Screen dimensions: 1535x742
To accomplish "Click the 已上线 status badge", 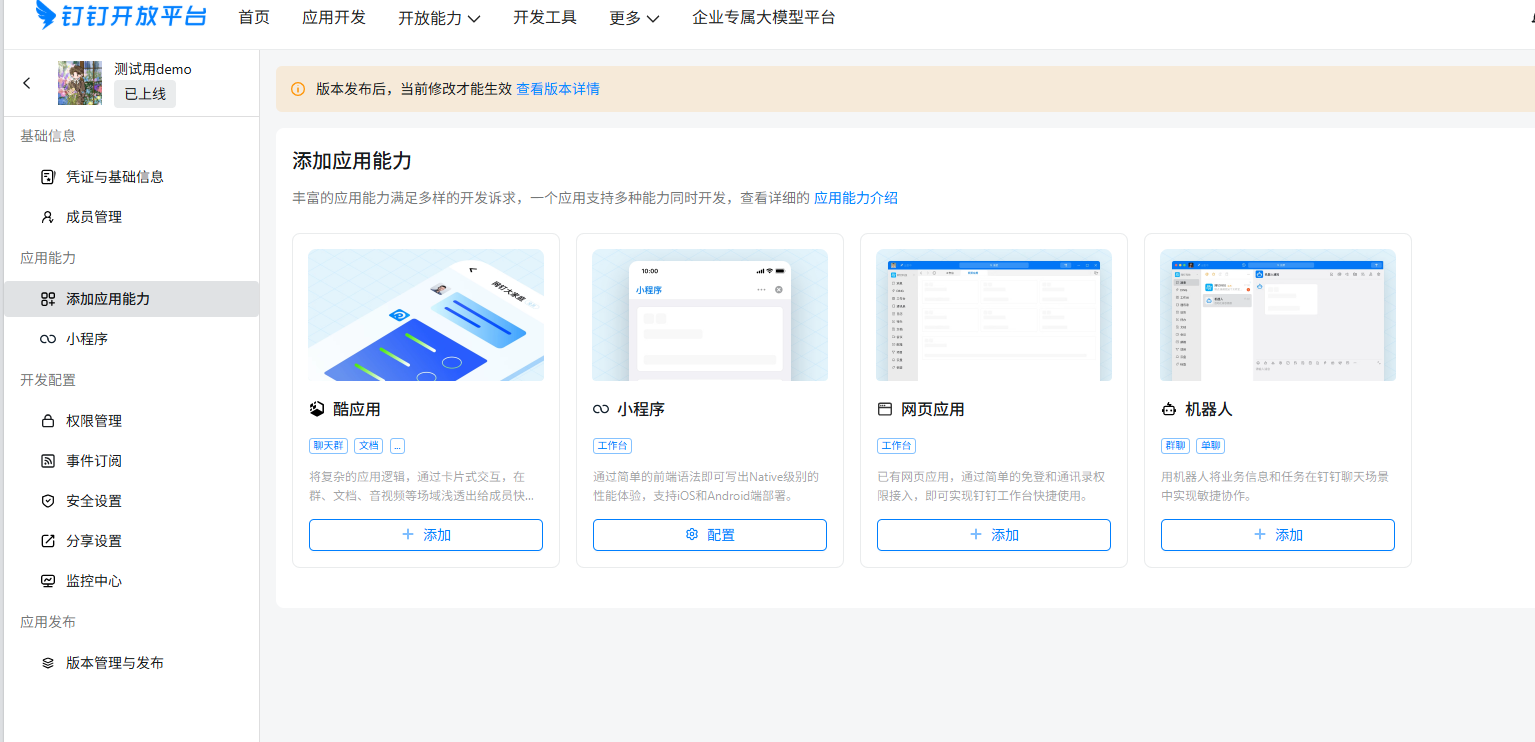I will coord(145,94).
